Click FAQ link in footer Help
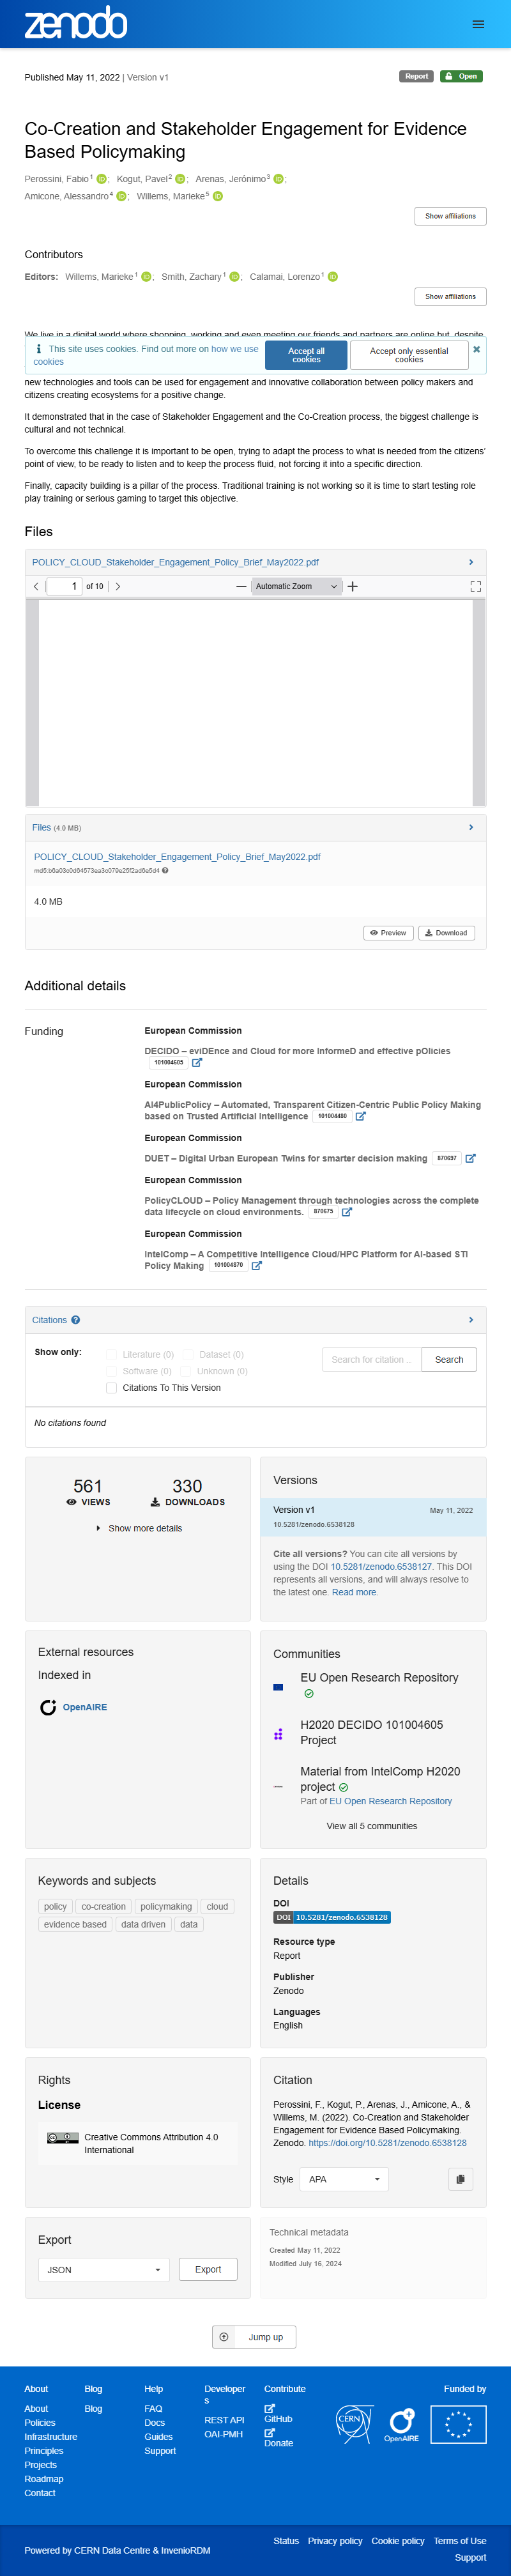 153,2409
